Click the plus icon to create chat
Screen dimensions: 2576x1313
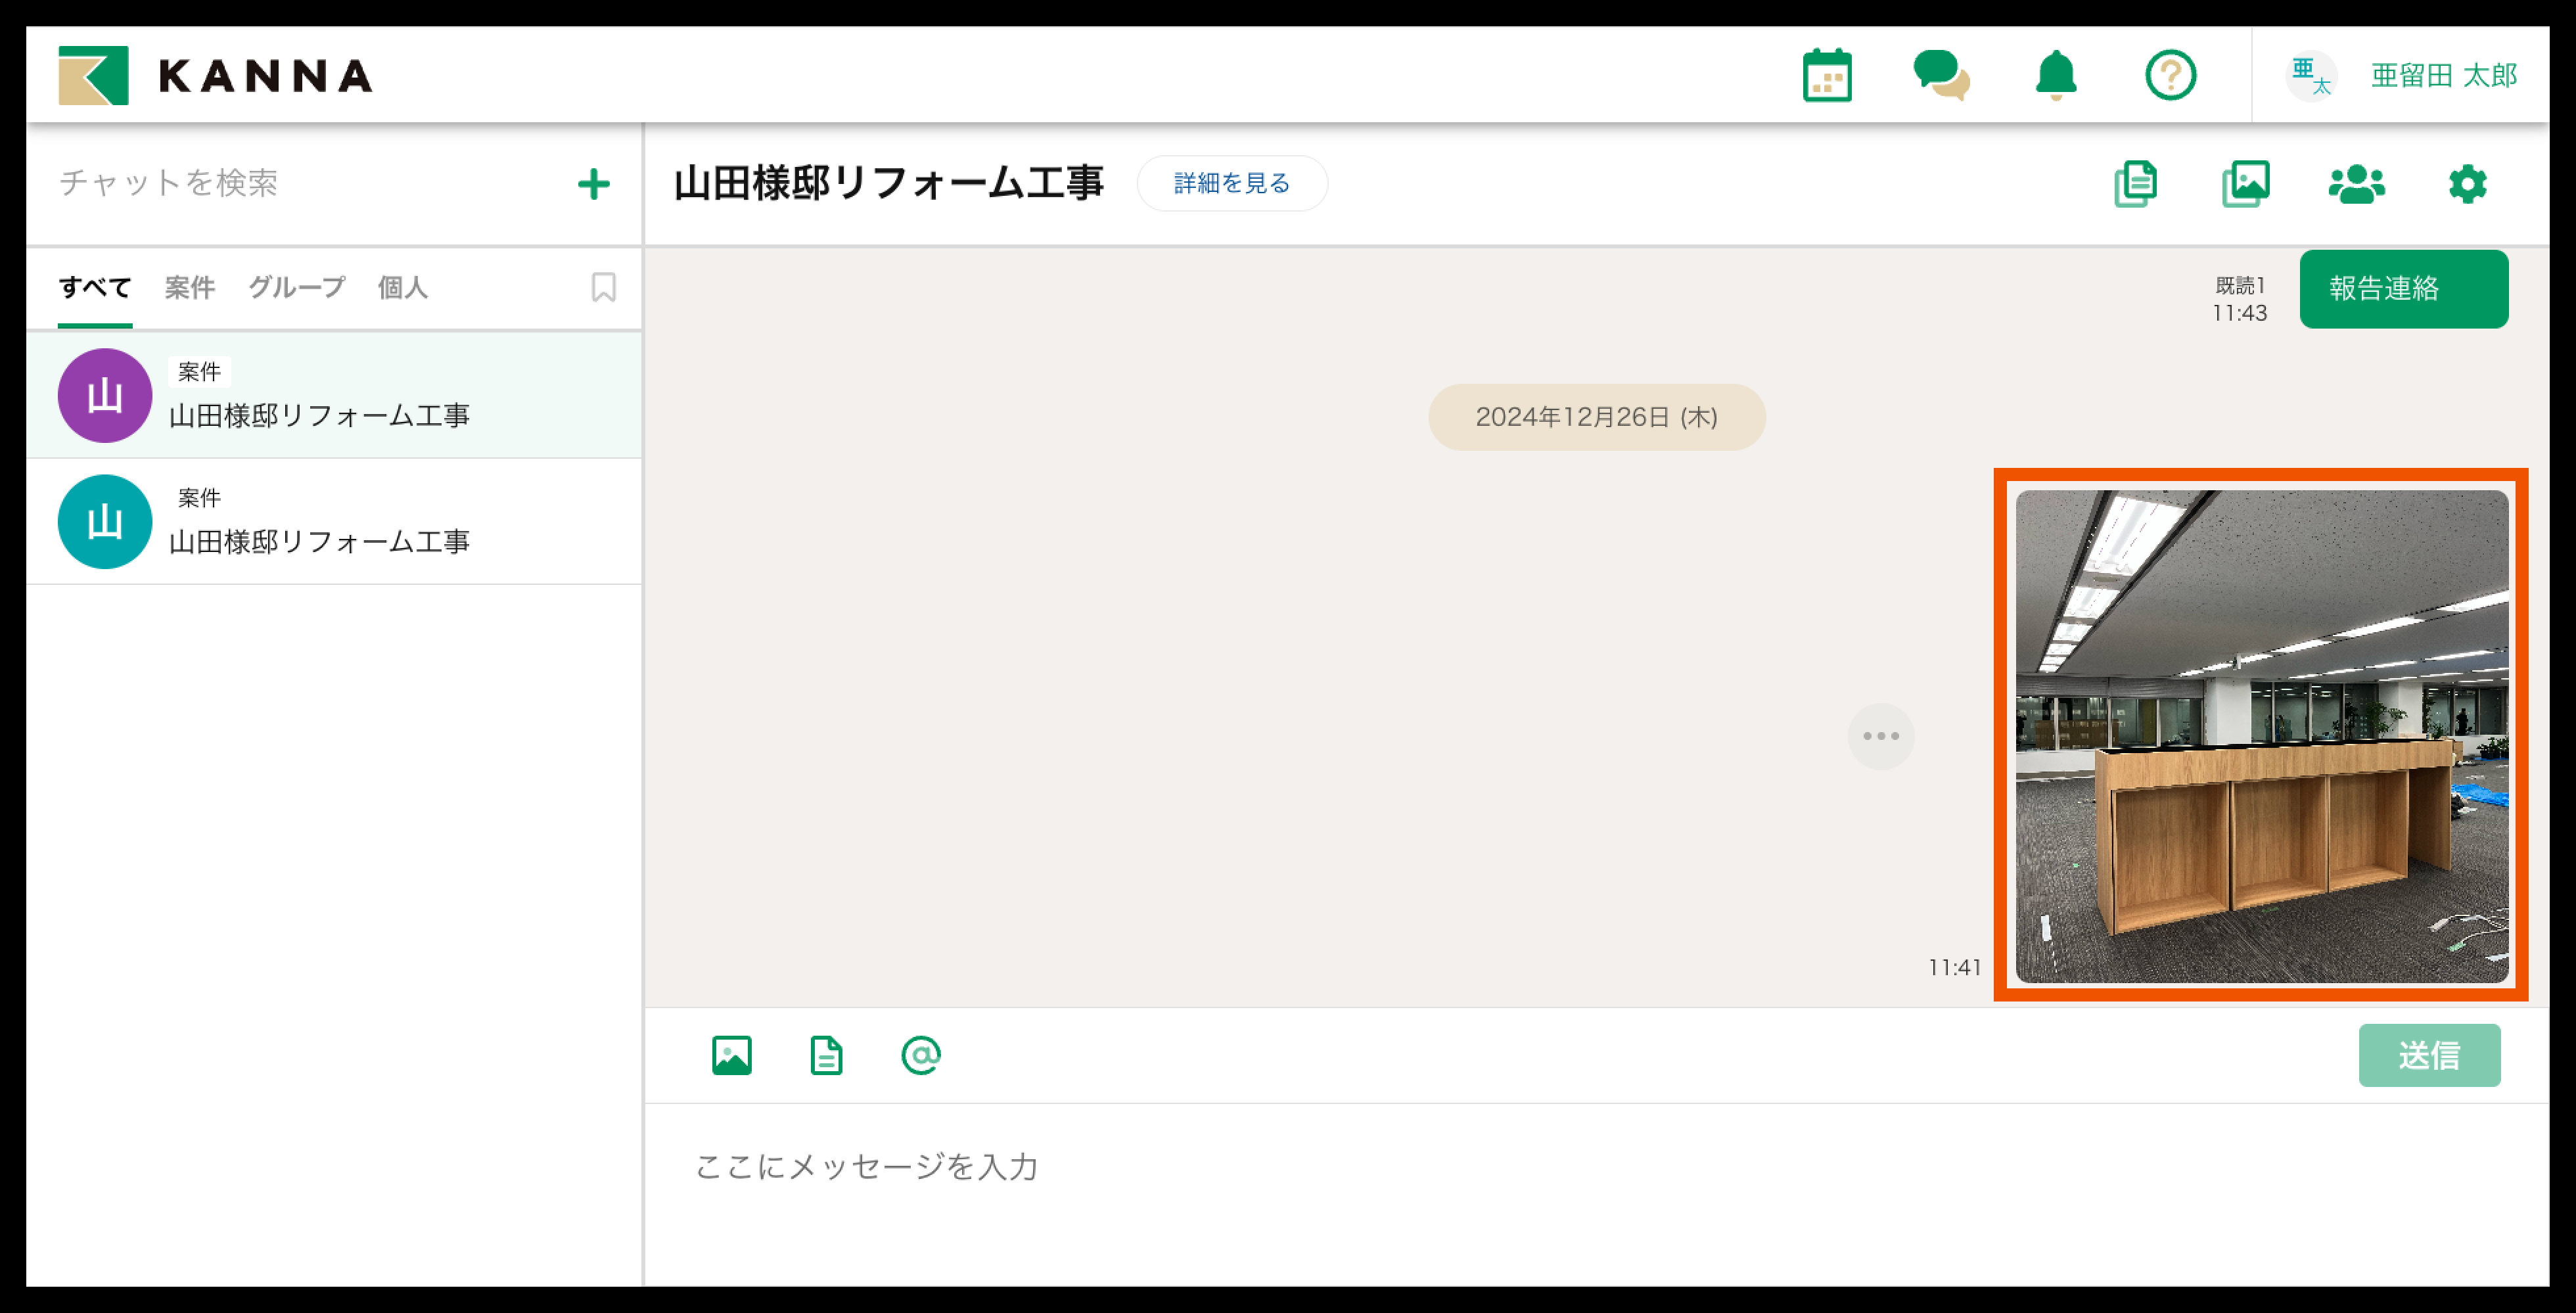pyautogui.click(x=594, y=184)
